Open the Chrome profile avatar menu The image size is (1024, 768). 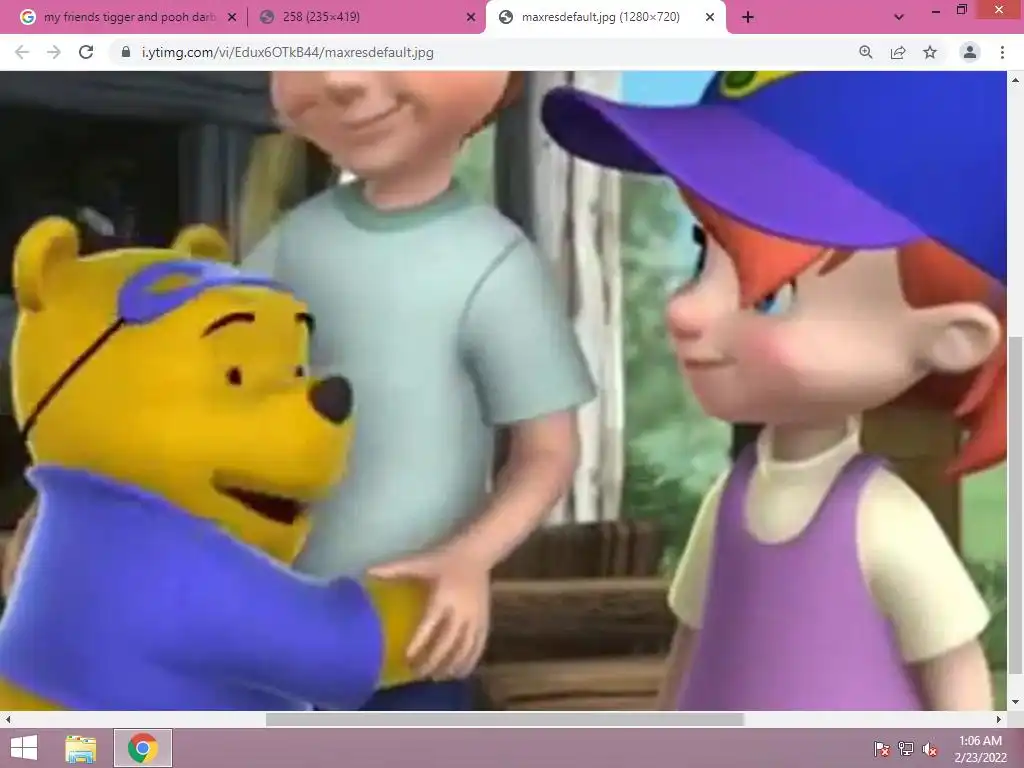pos(970,52)
